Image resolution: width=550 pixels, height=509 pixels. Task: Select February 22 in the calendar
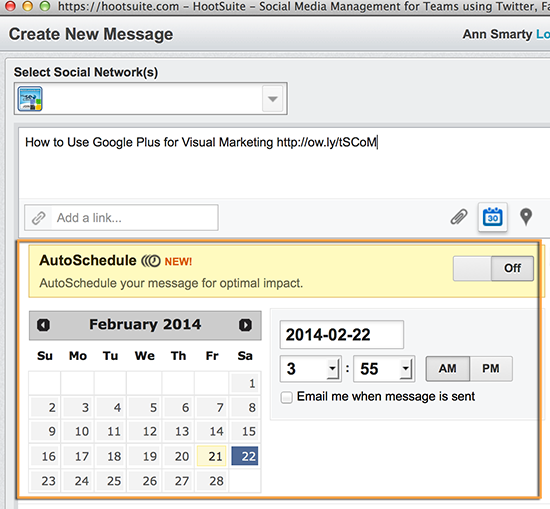[245, 456]
